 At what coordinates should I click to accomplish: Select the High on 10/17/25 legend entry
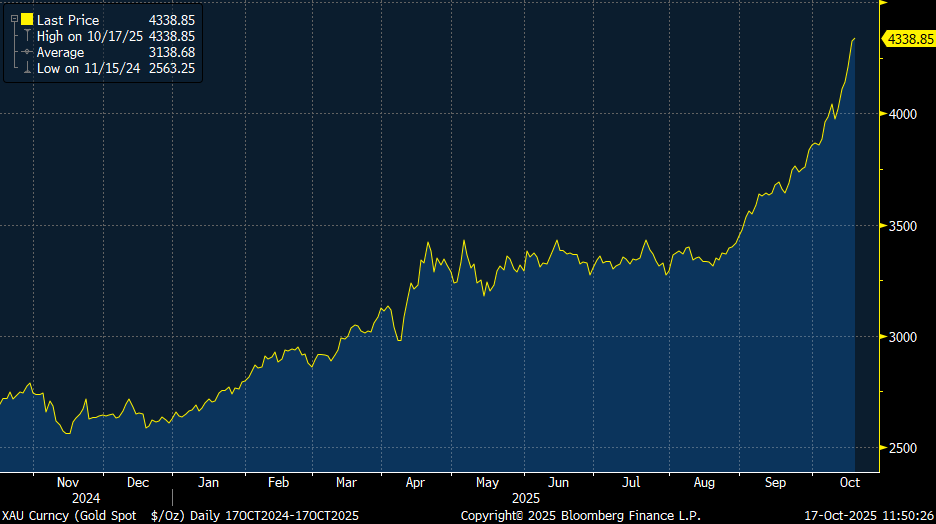coord(89,36)
